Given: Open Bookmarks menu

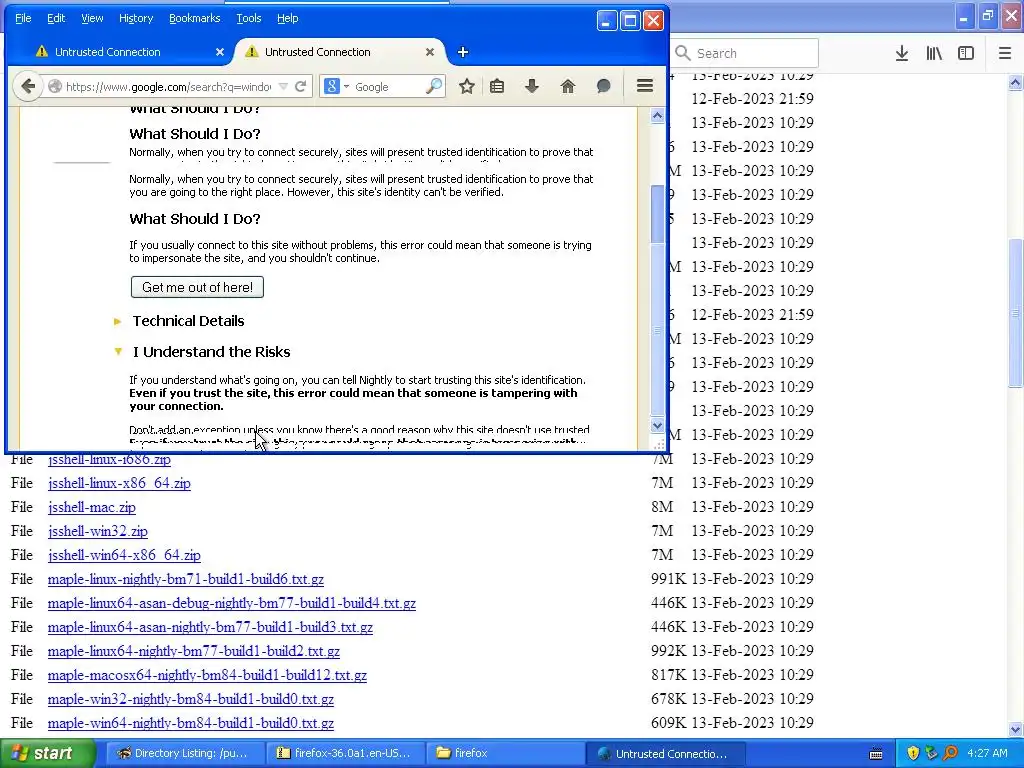Looking at the screenshot, I should [195, 18].
